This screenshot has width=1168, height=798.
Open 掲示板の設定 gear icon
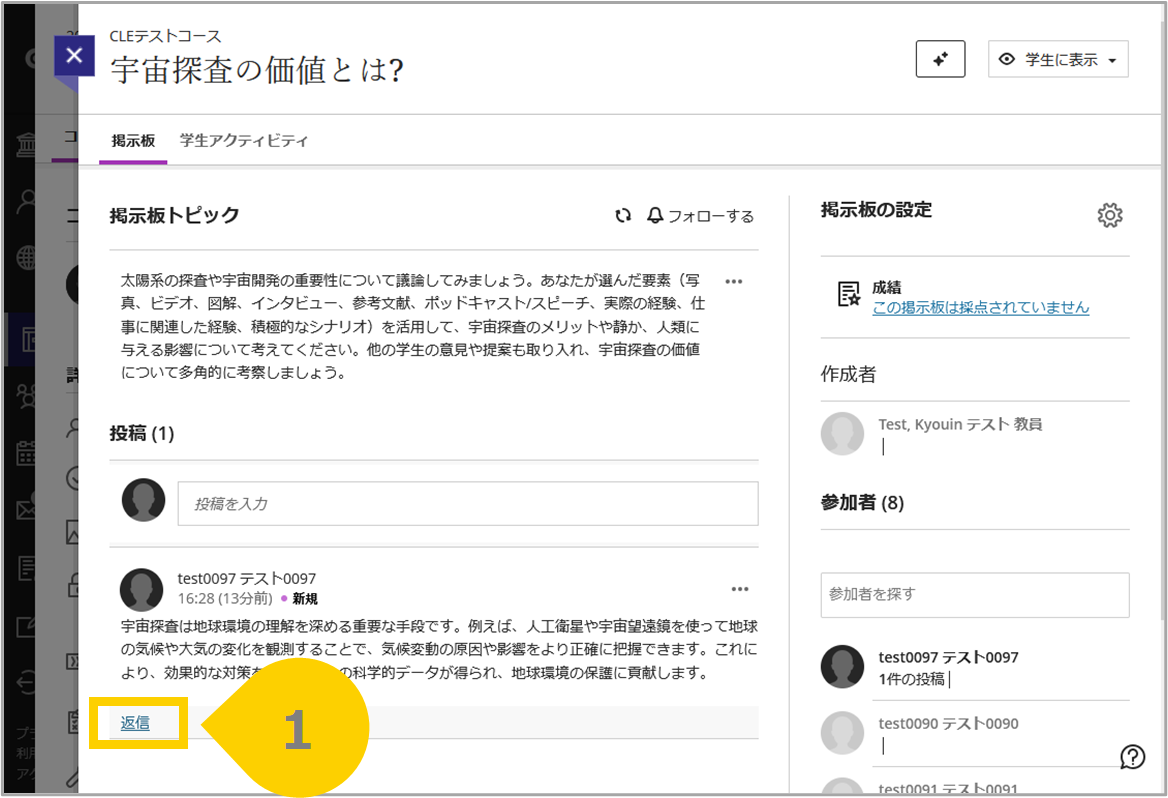[1110, 215]
